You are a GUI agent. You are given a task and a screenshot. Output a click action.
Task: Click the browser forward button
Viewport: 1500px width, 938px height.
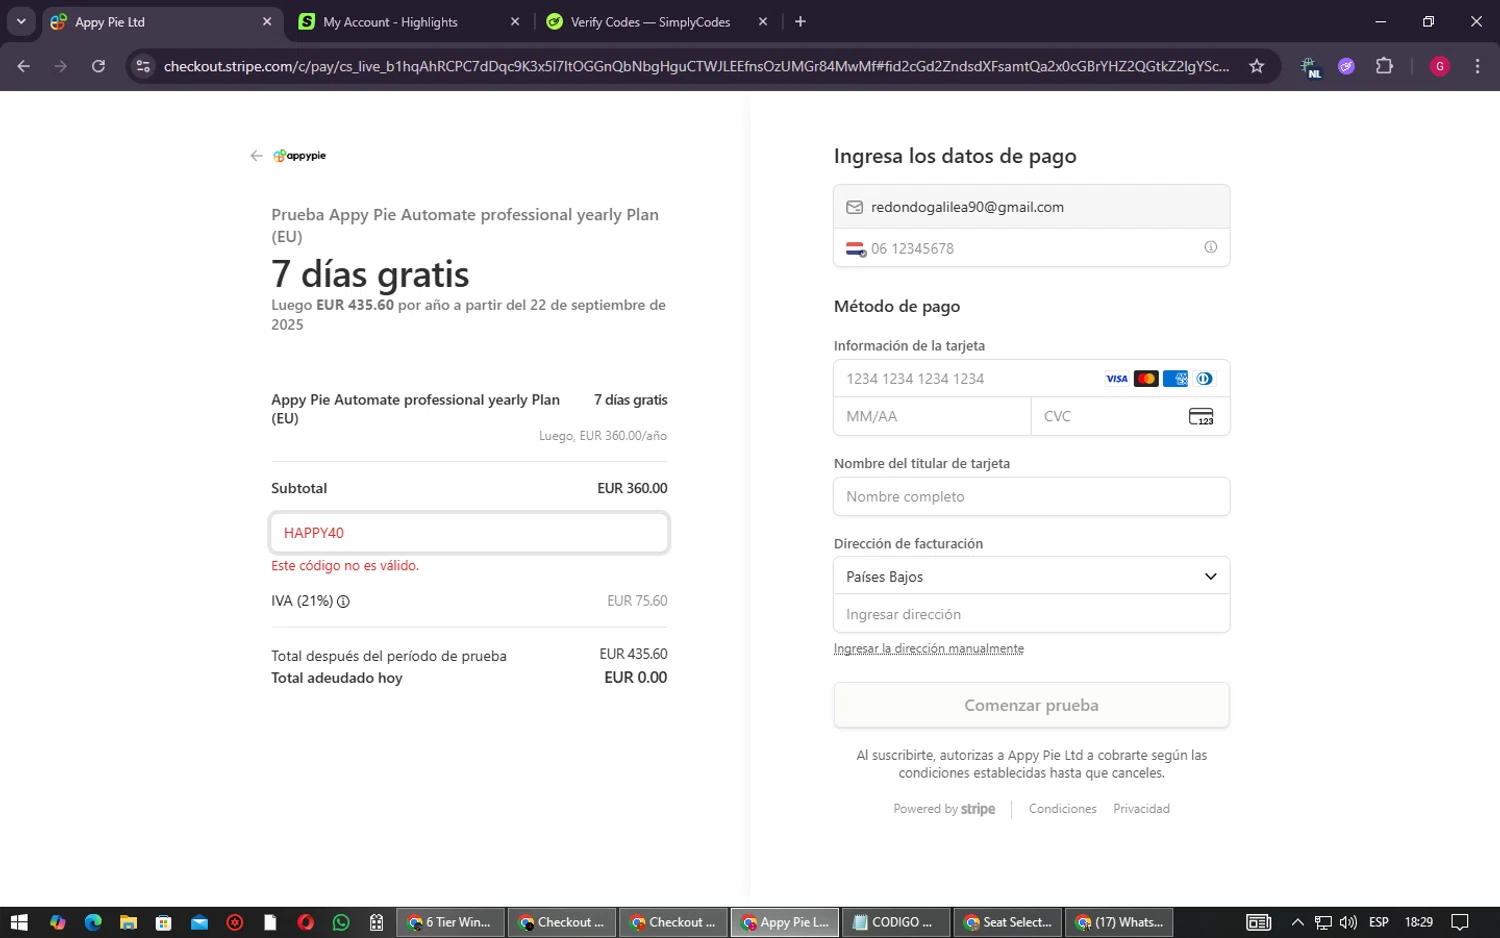(x=61, y=67)
